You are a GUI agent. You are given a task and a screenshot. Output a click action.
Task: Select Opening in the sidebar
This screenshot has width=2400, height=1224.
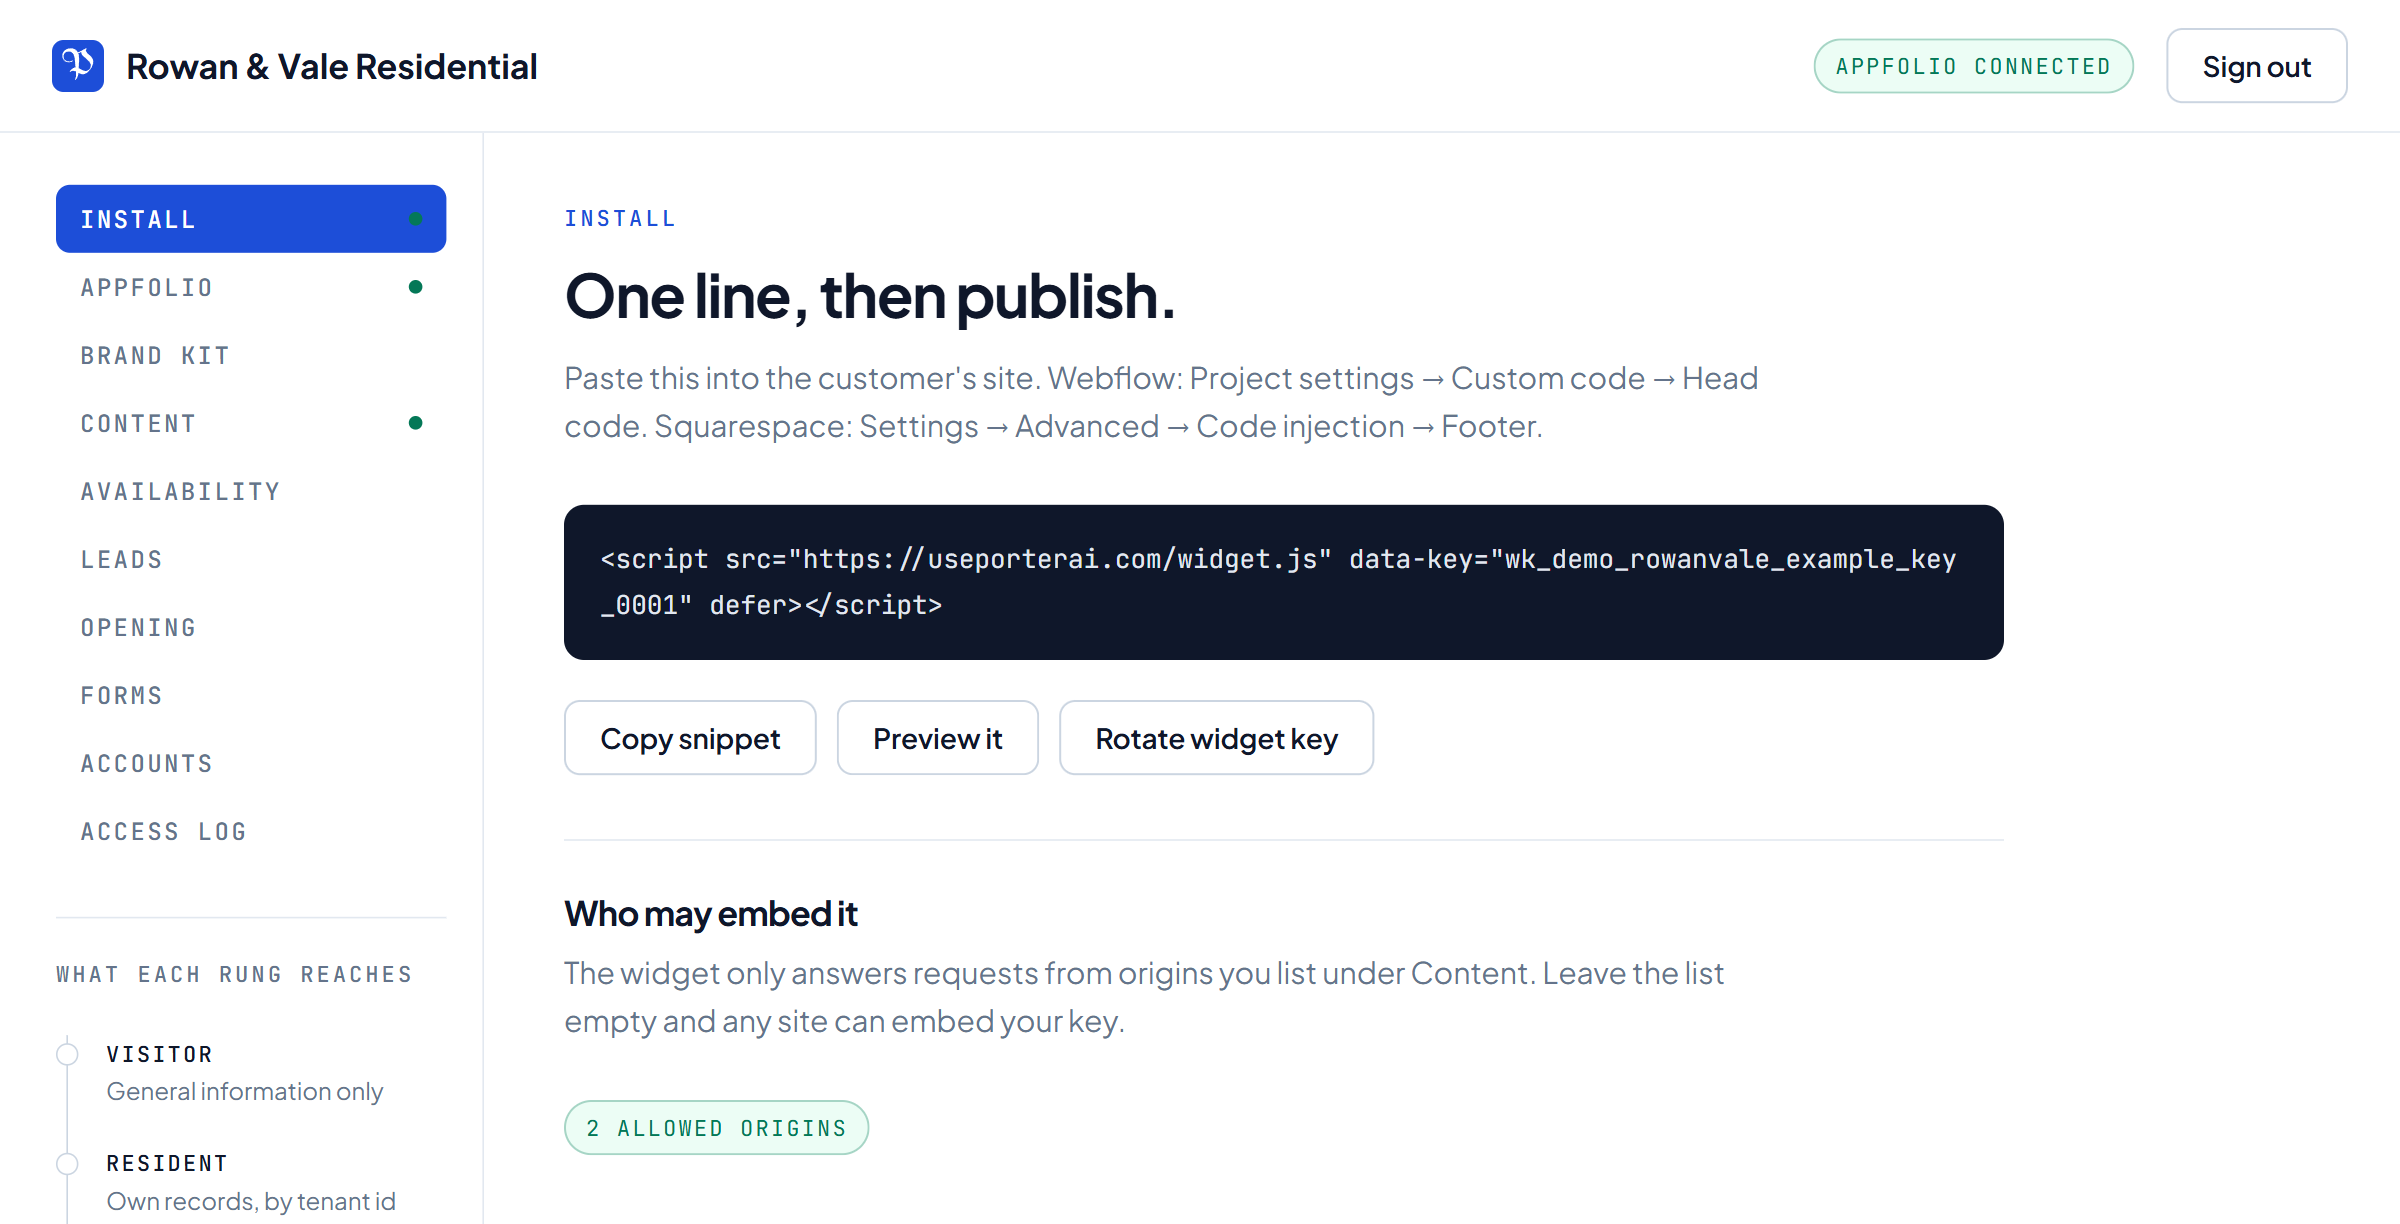pyautogui.click(x=251, y=627)
